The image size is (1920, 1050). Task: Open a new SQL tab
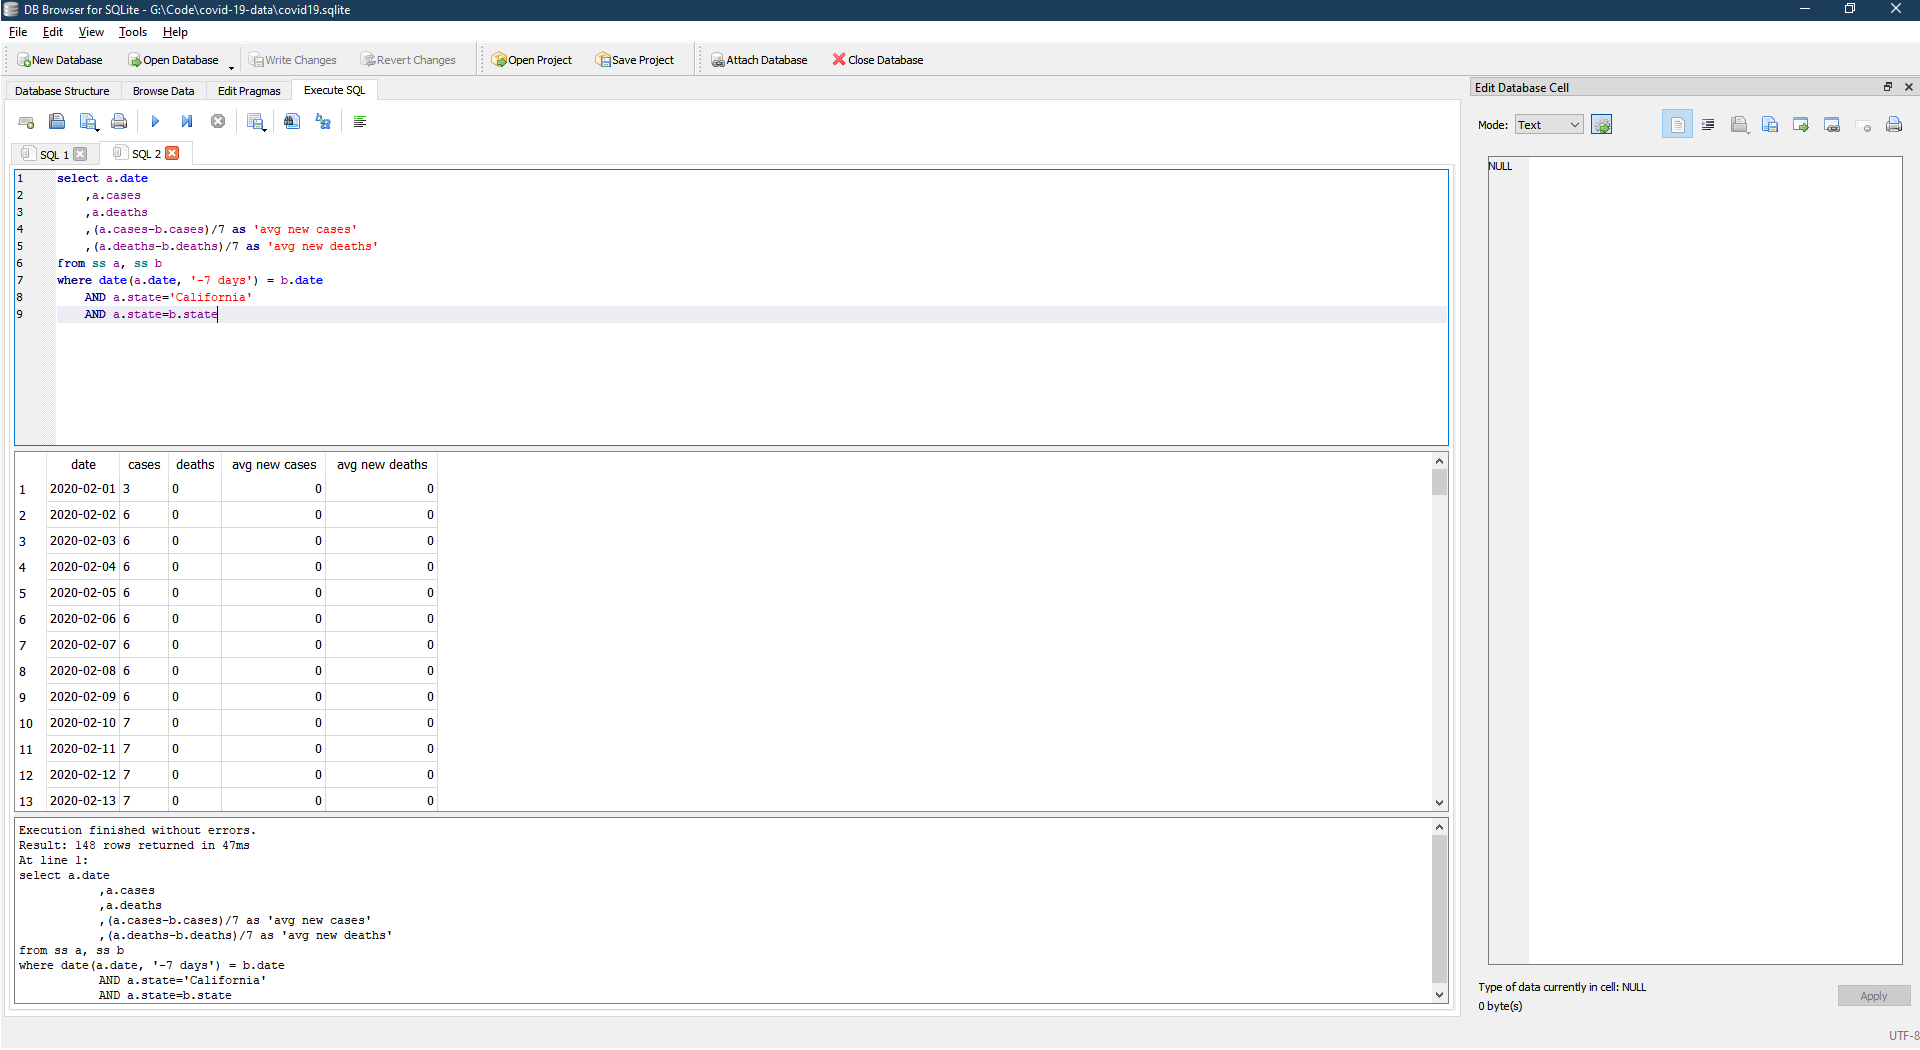pos(26,121)
